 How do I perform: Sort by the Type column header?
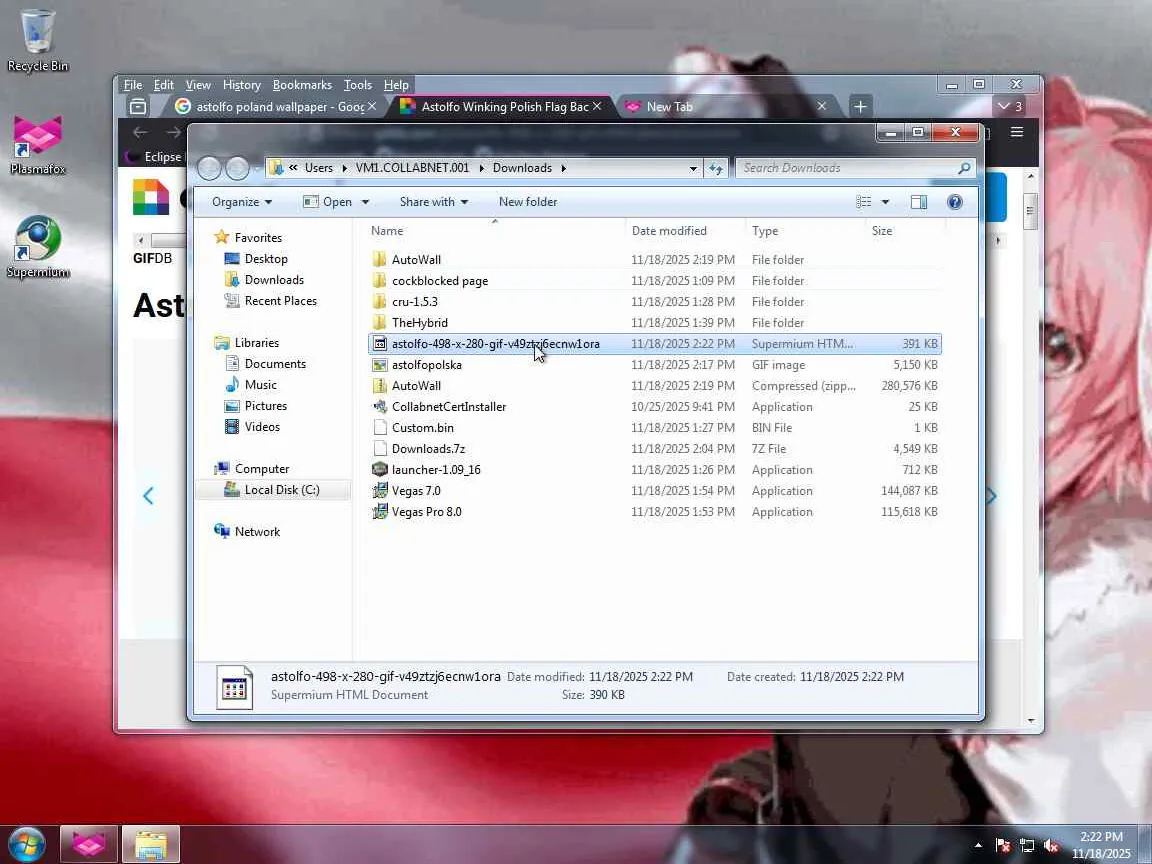pos(805,231)
